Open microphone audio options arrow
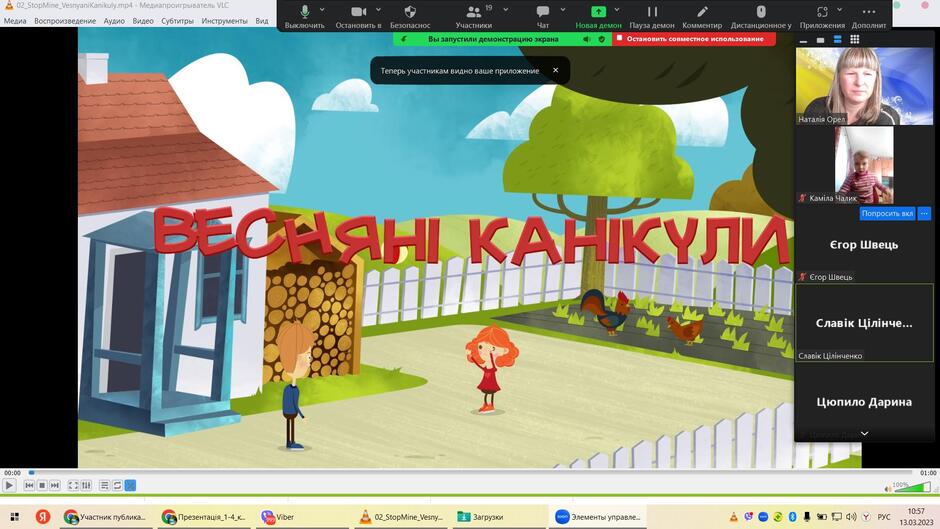940x529 pixels. point(323,10)
